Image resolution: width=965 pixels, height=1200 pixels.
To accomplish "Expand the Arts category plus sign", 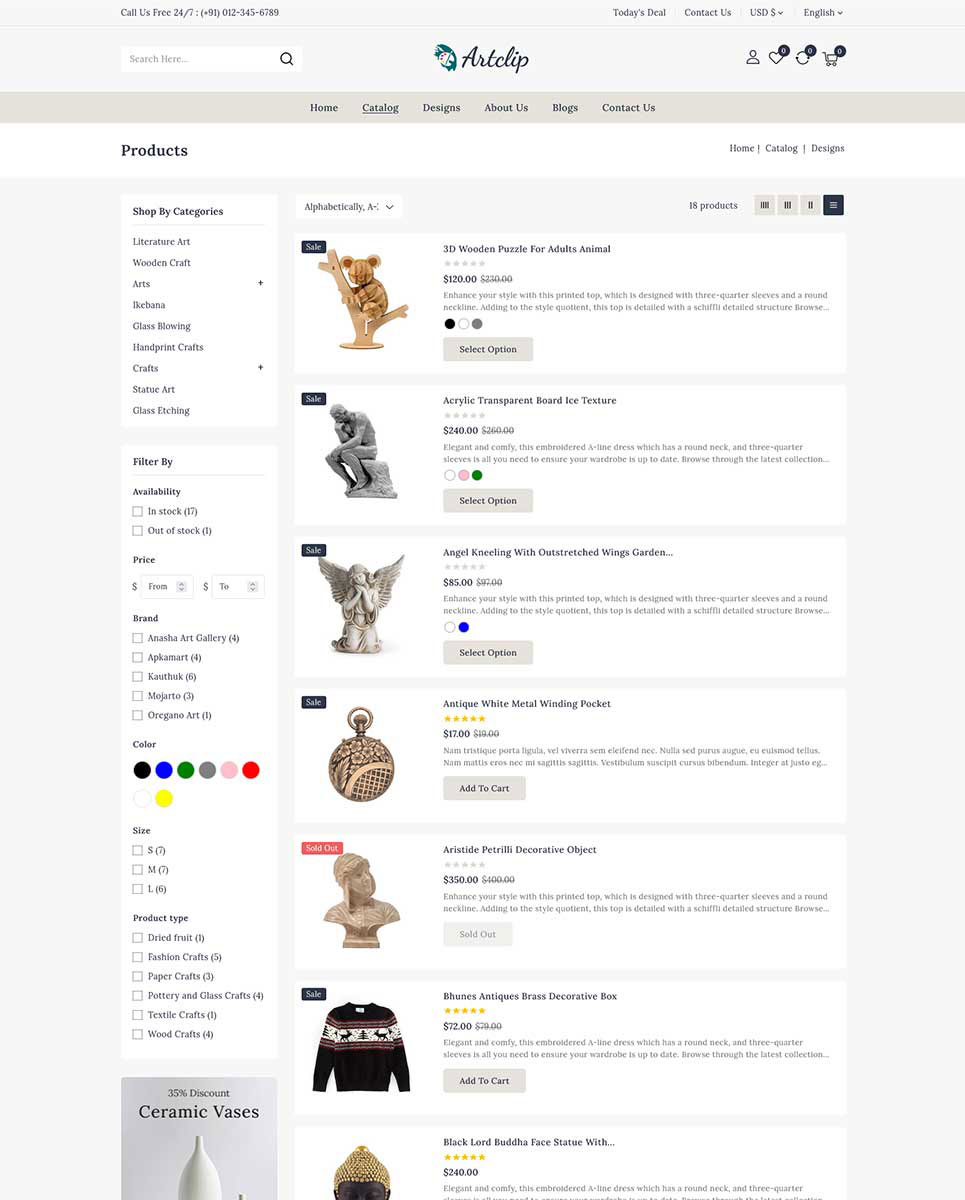I will tap(261, 283).
